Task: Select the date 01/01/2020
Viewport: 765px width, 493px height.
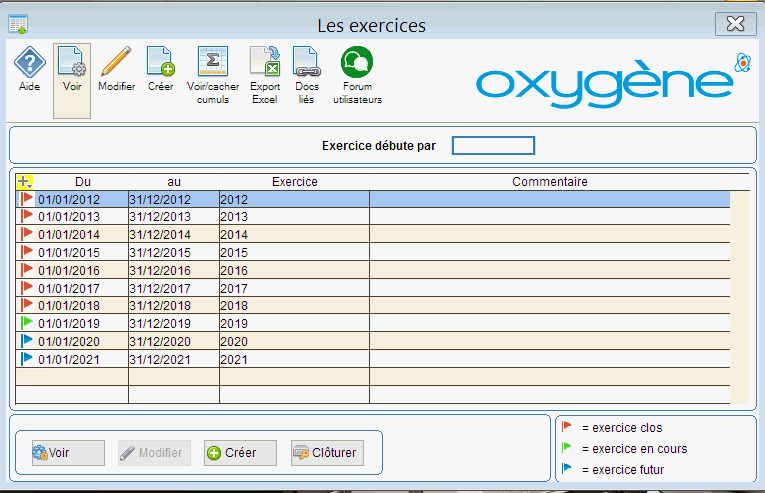Action: pos(69,342)
